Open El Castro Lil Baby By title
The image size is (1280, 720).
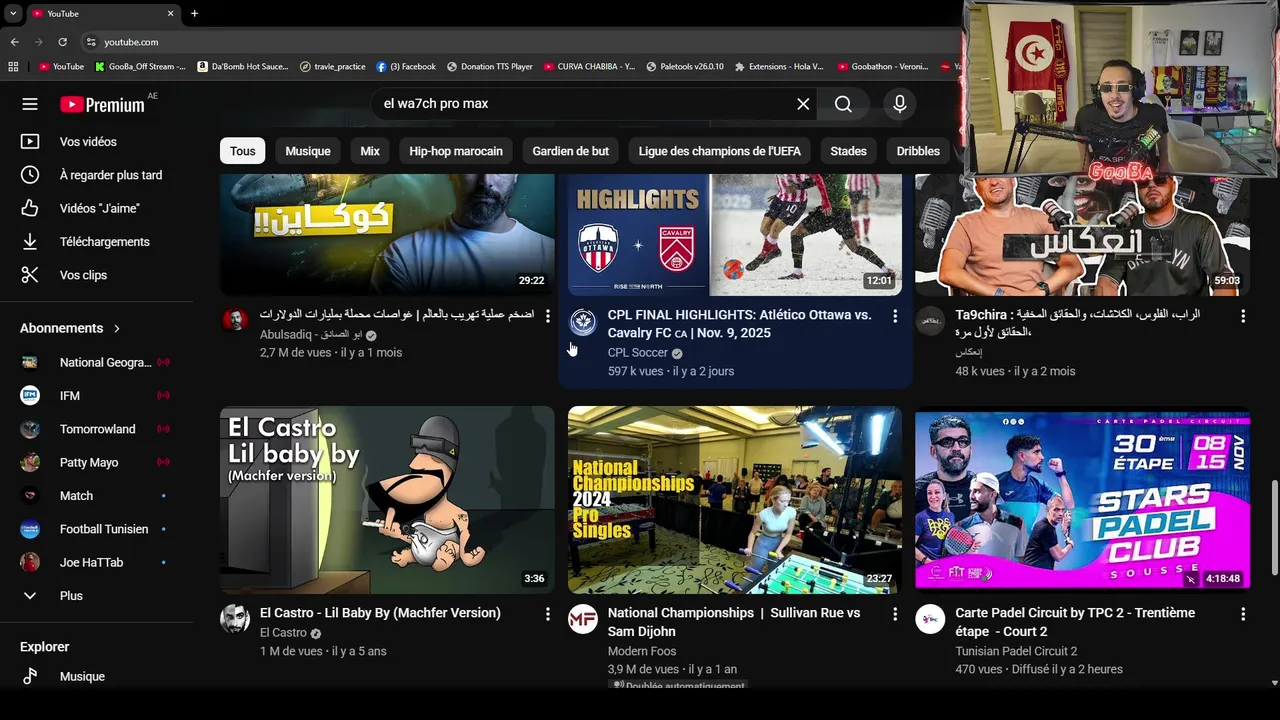pos(380,613)
